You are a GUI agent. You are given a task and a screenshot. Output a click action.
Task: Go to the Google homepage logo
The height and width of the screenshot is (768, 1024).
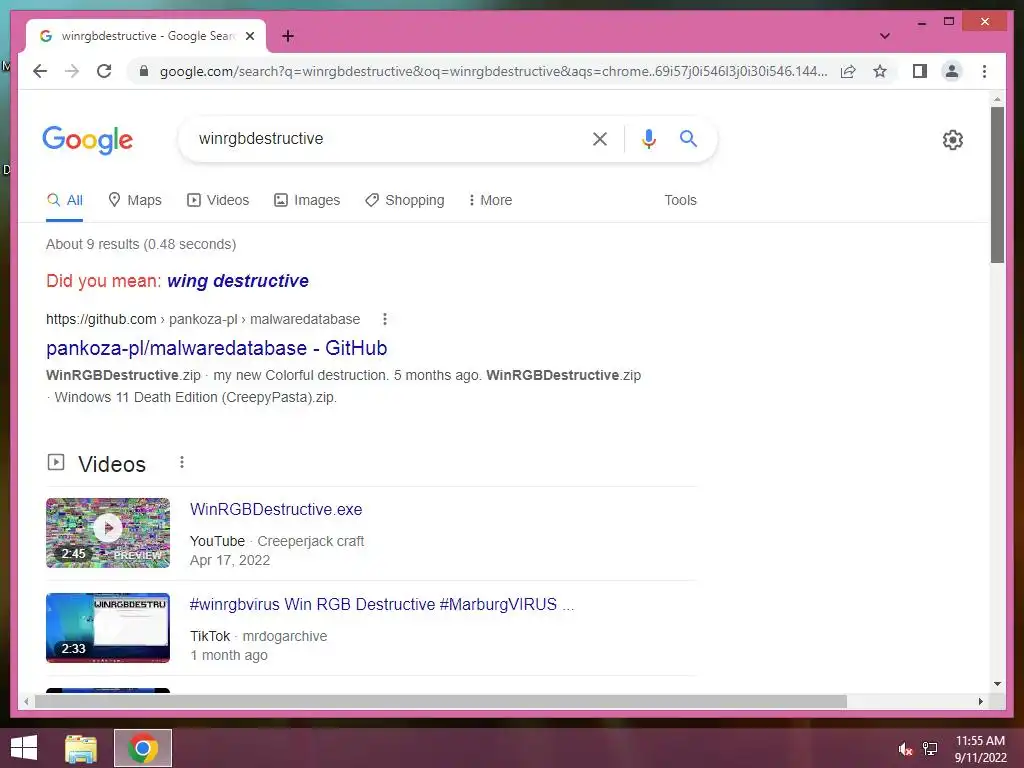tap(88, 140)
